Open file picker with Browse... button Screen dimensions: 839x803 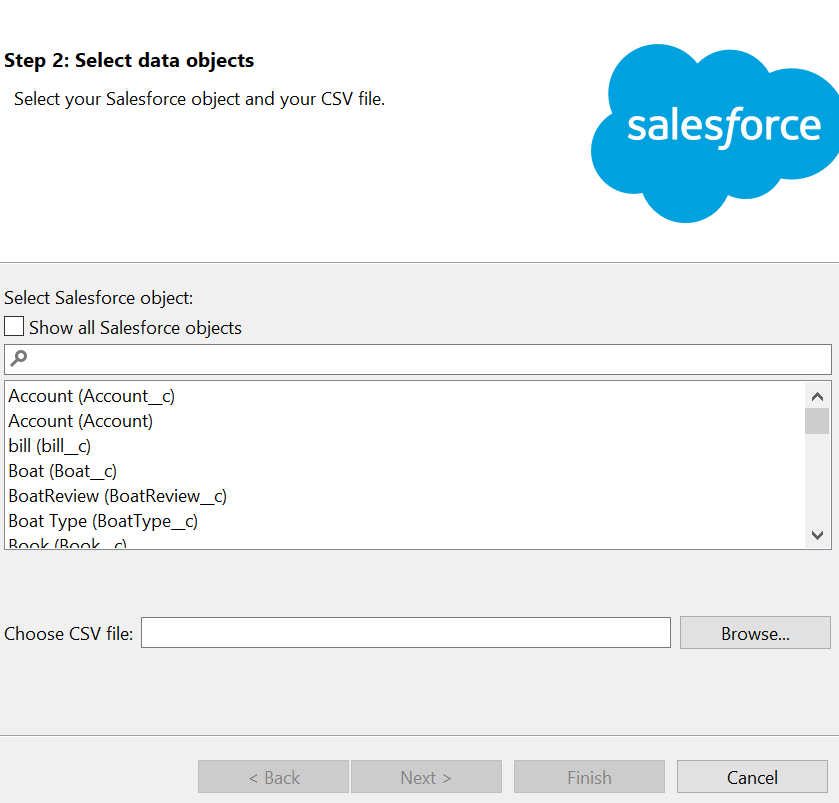click(x=755, y=633)
